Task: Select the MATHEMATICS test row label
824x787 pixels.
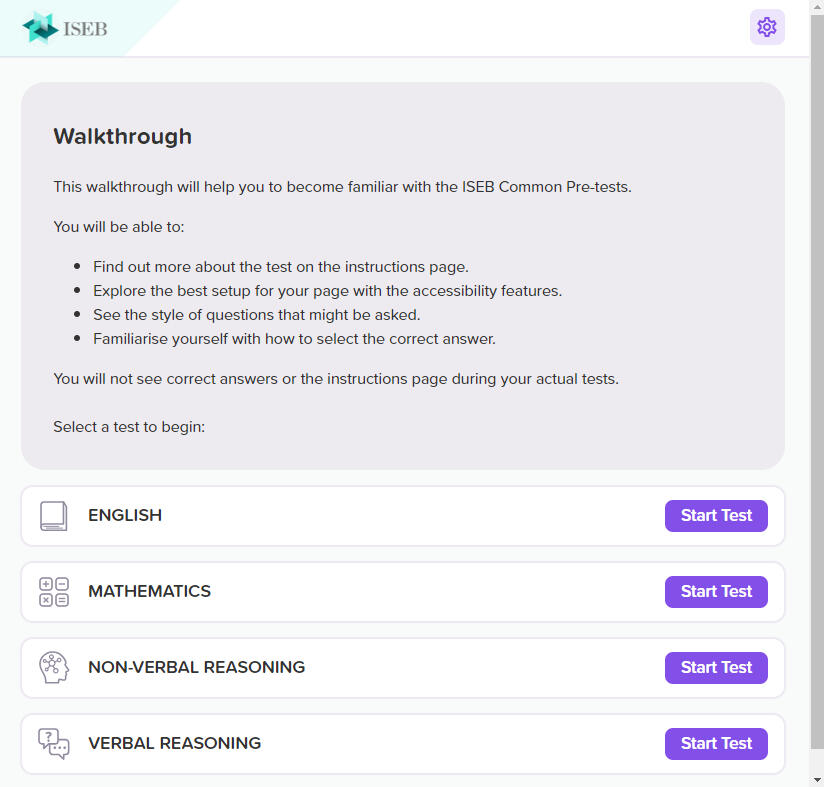Action: click(149, 592)
